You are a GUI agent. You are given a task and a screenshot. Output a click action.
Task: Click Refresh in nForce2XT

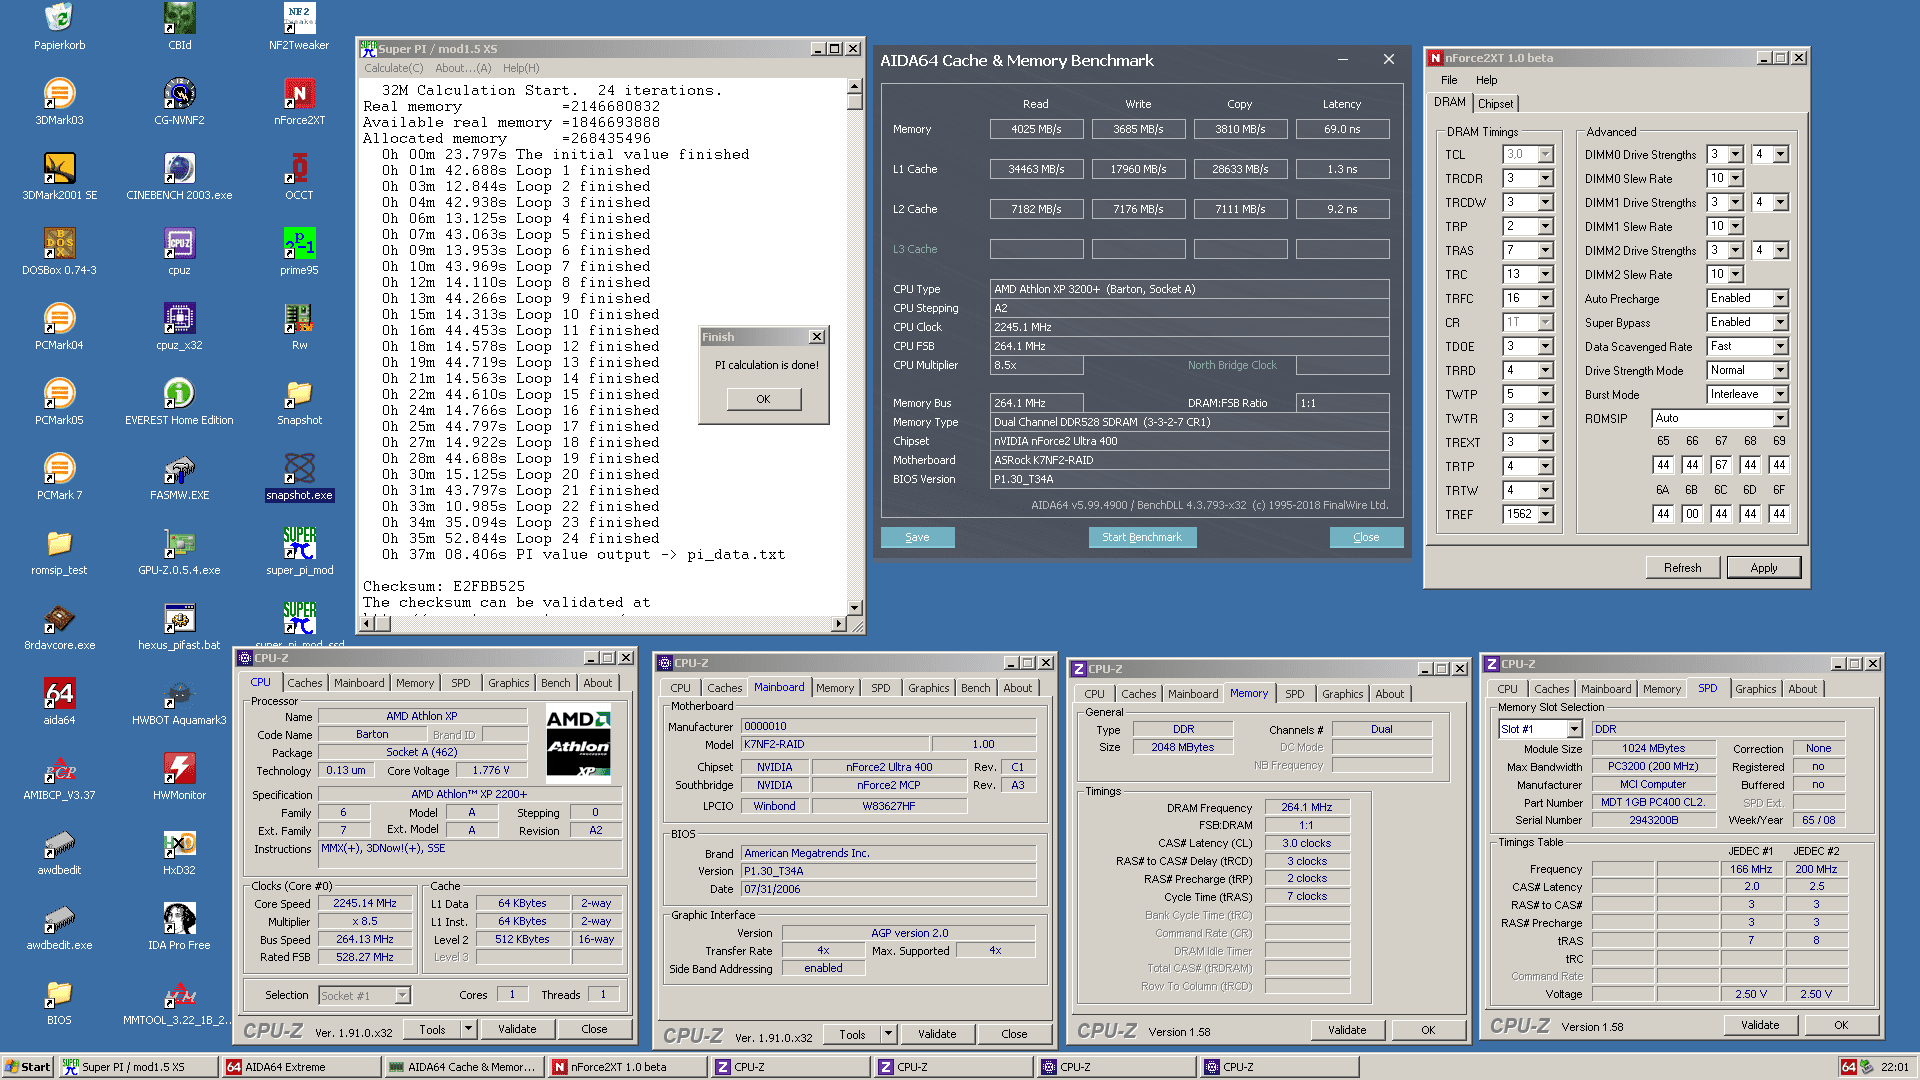point(1682,567)
